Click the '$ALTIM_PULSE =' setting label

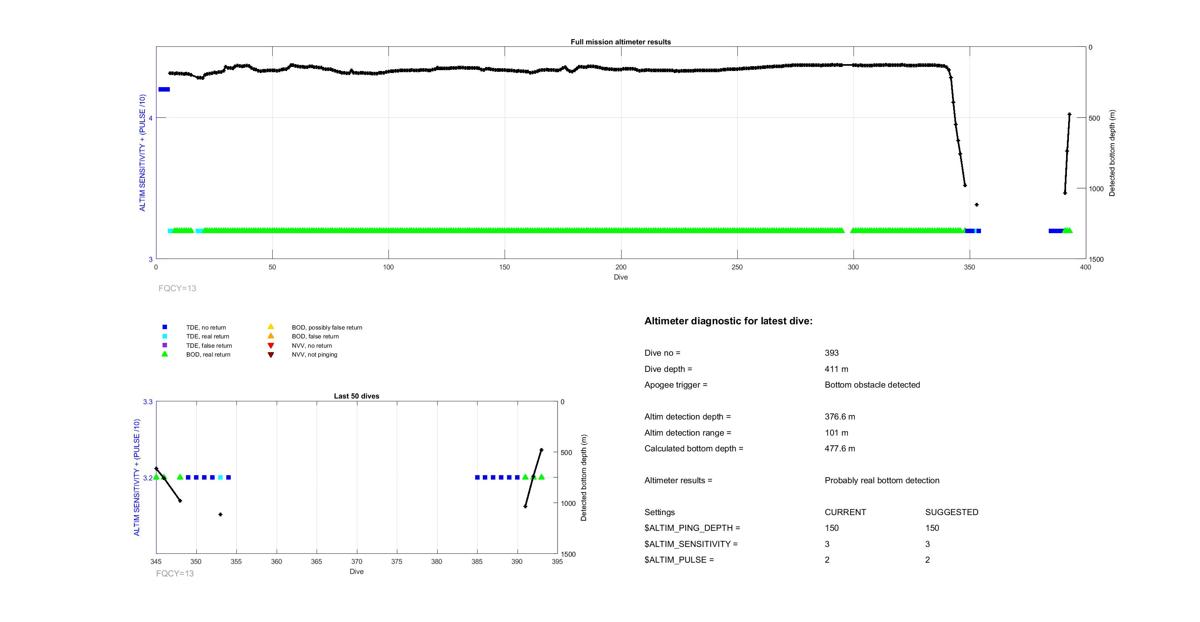coord(680,560)
